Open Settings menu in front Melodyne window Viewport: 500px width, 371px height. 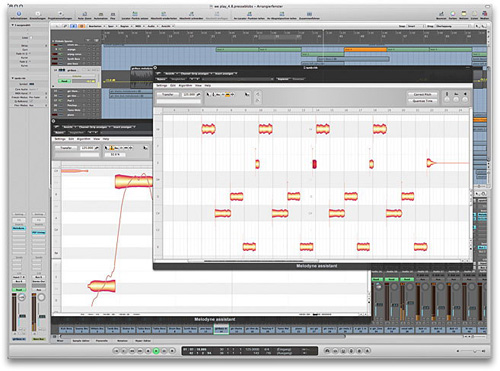162,86
